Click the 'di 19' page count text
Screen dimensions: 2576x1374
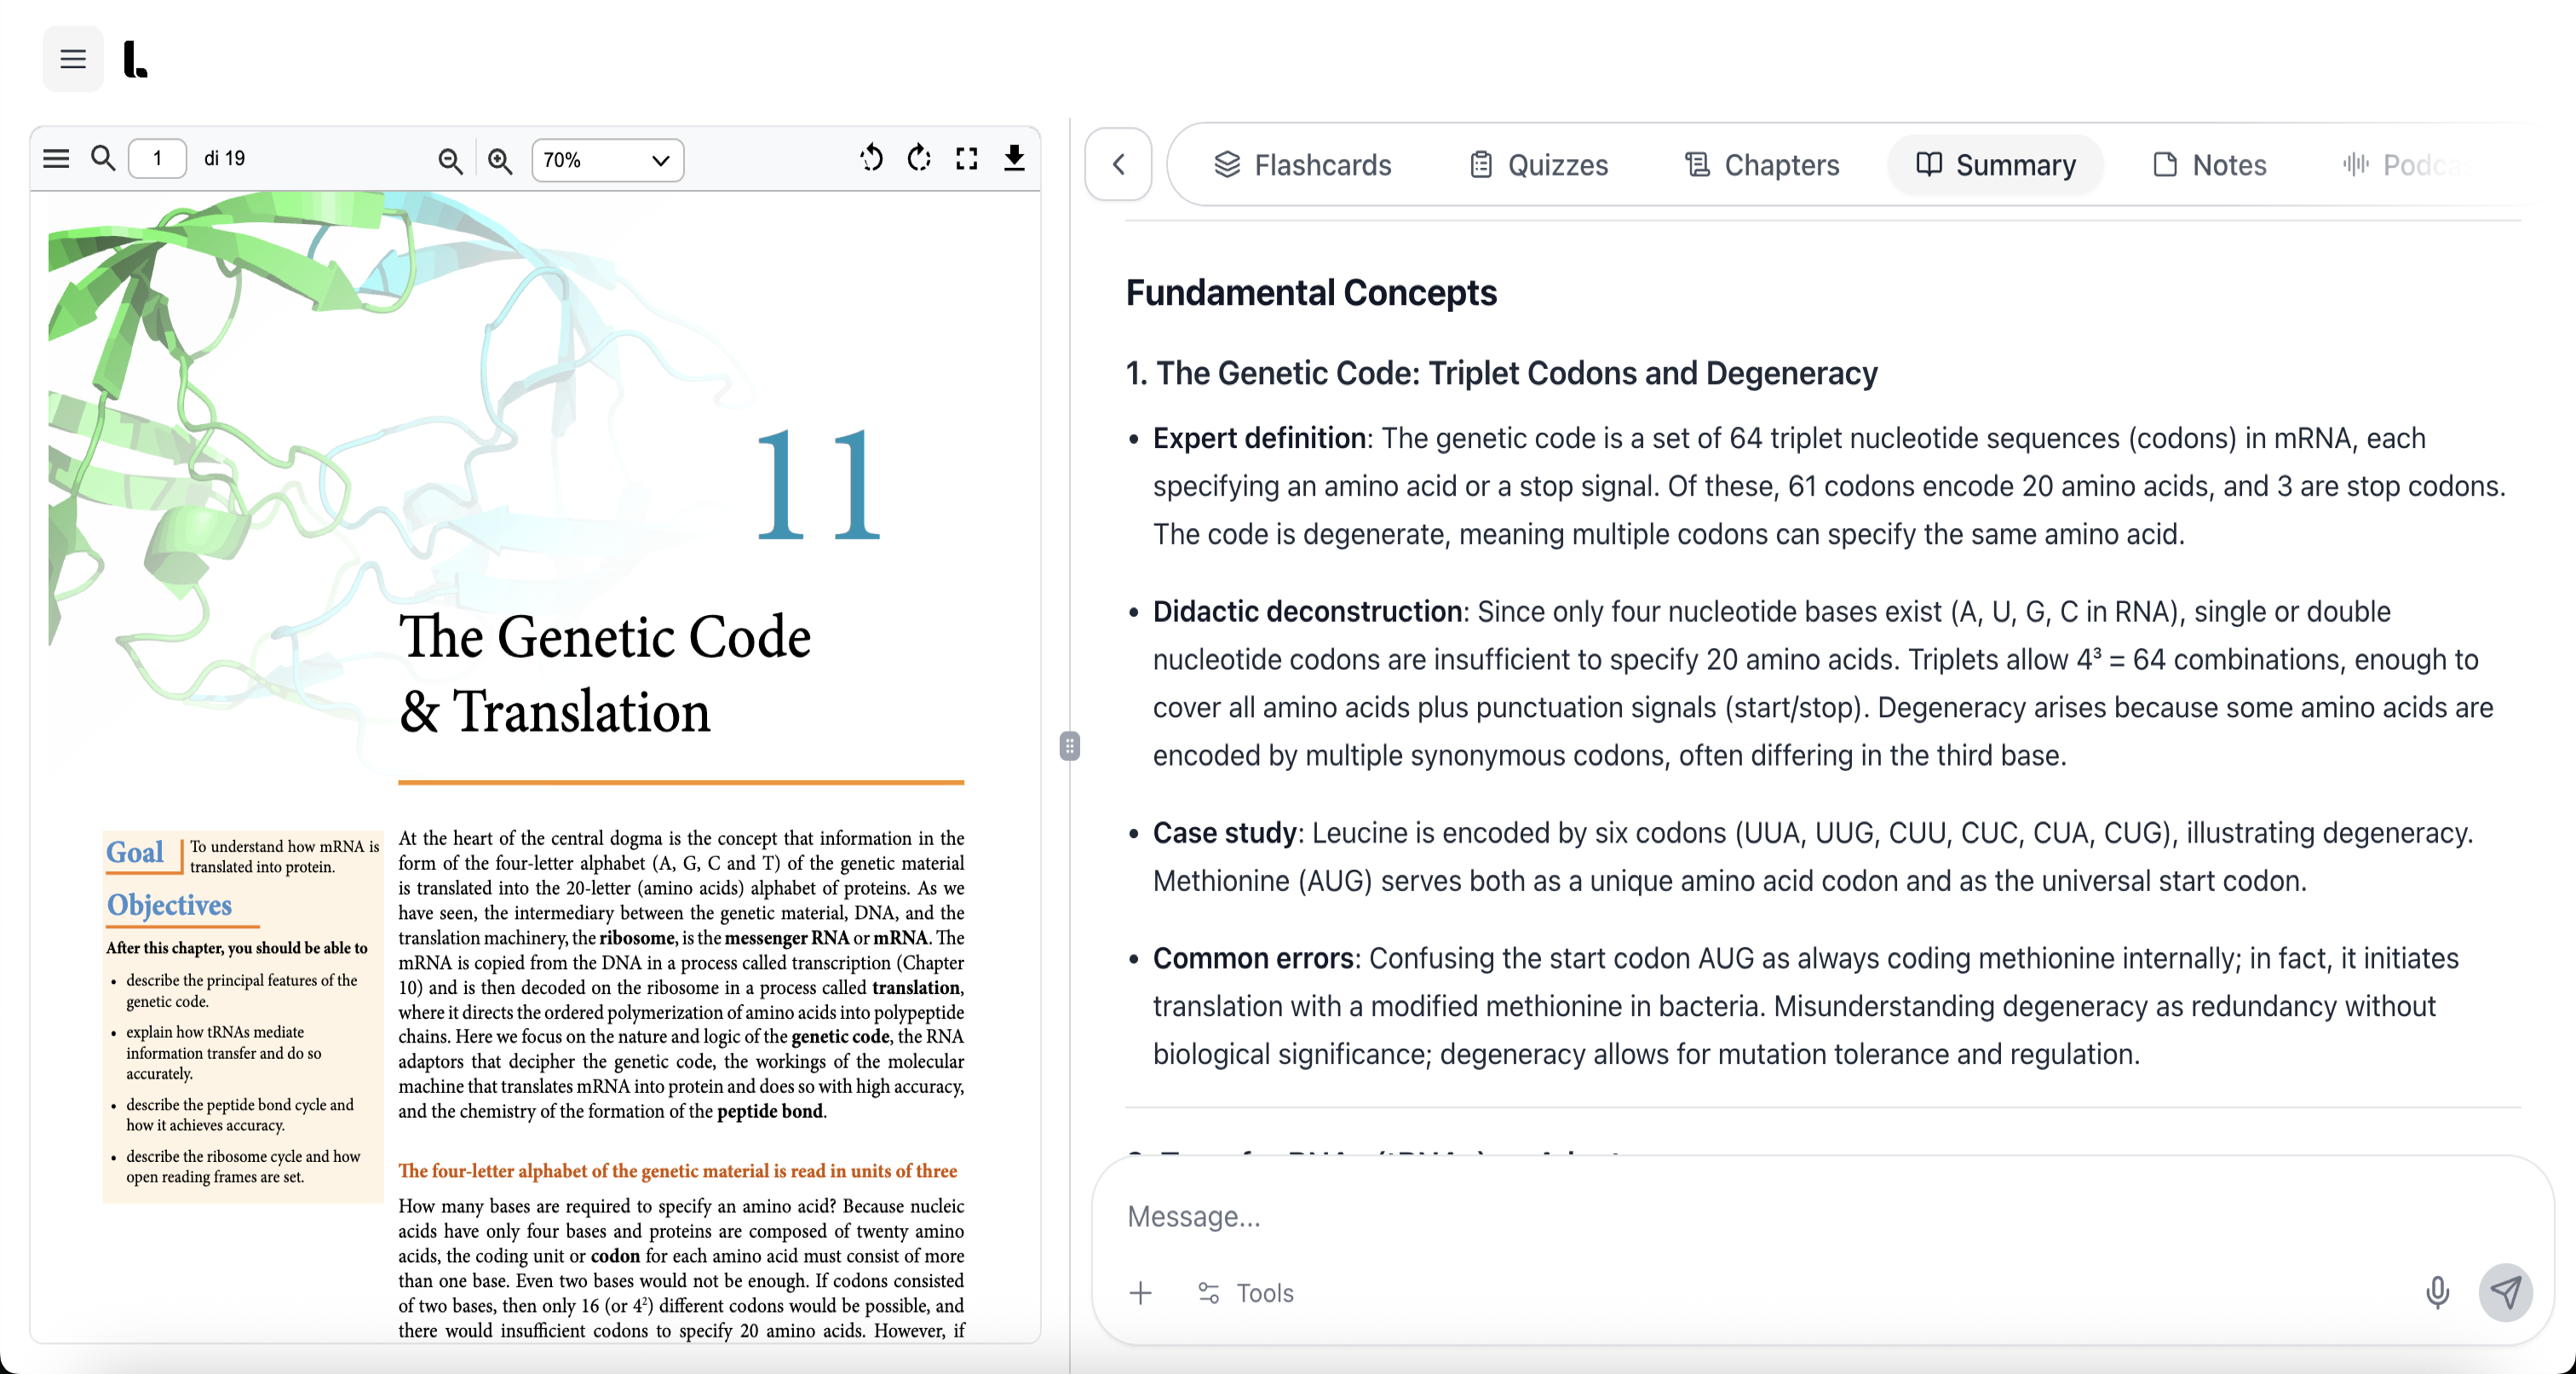coord(225,158)
